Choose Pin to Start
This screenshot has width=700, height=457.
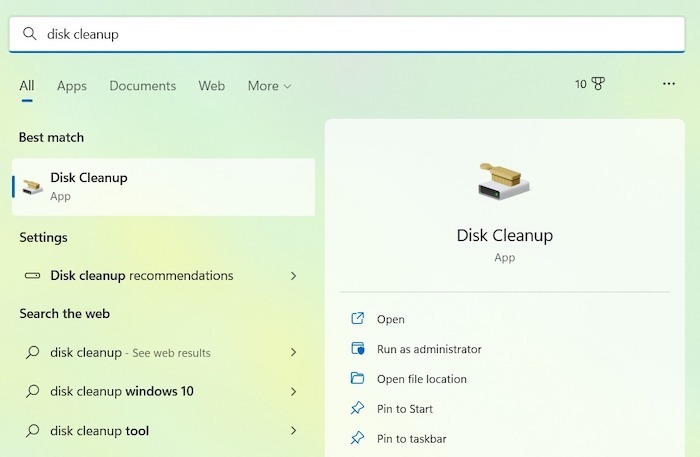[x=405, y=409]
